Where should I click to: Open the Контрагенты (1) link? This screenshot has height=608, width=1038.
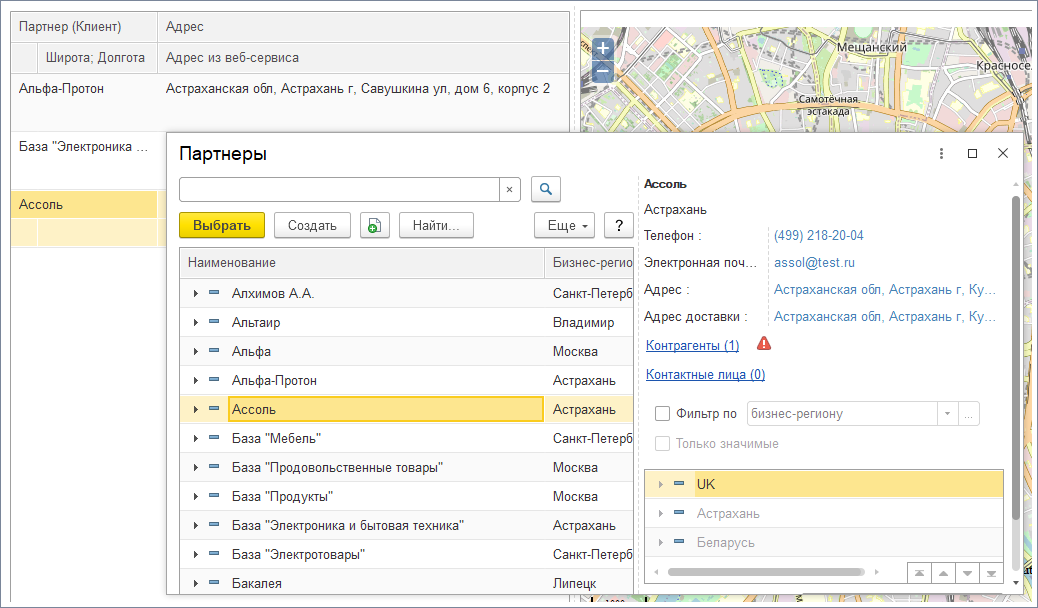point(692,345)
